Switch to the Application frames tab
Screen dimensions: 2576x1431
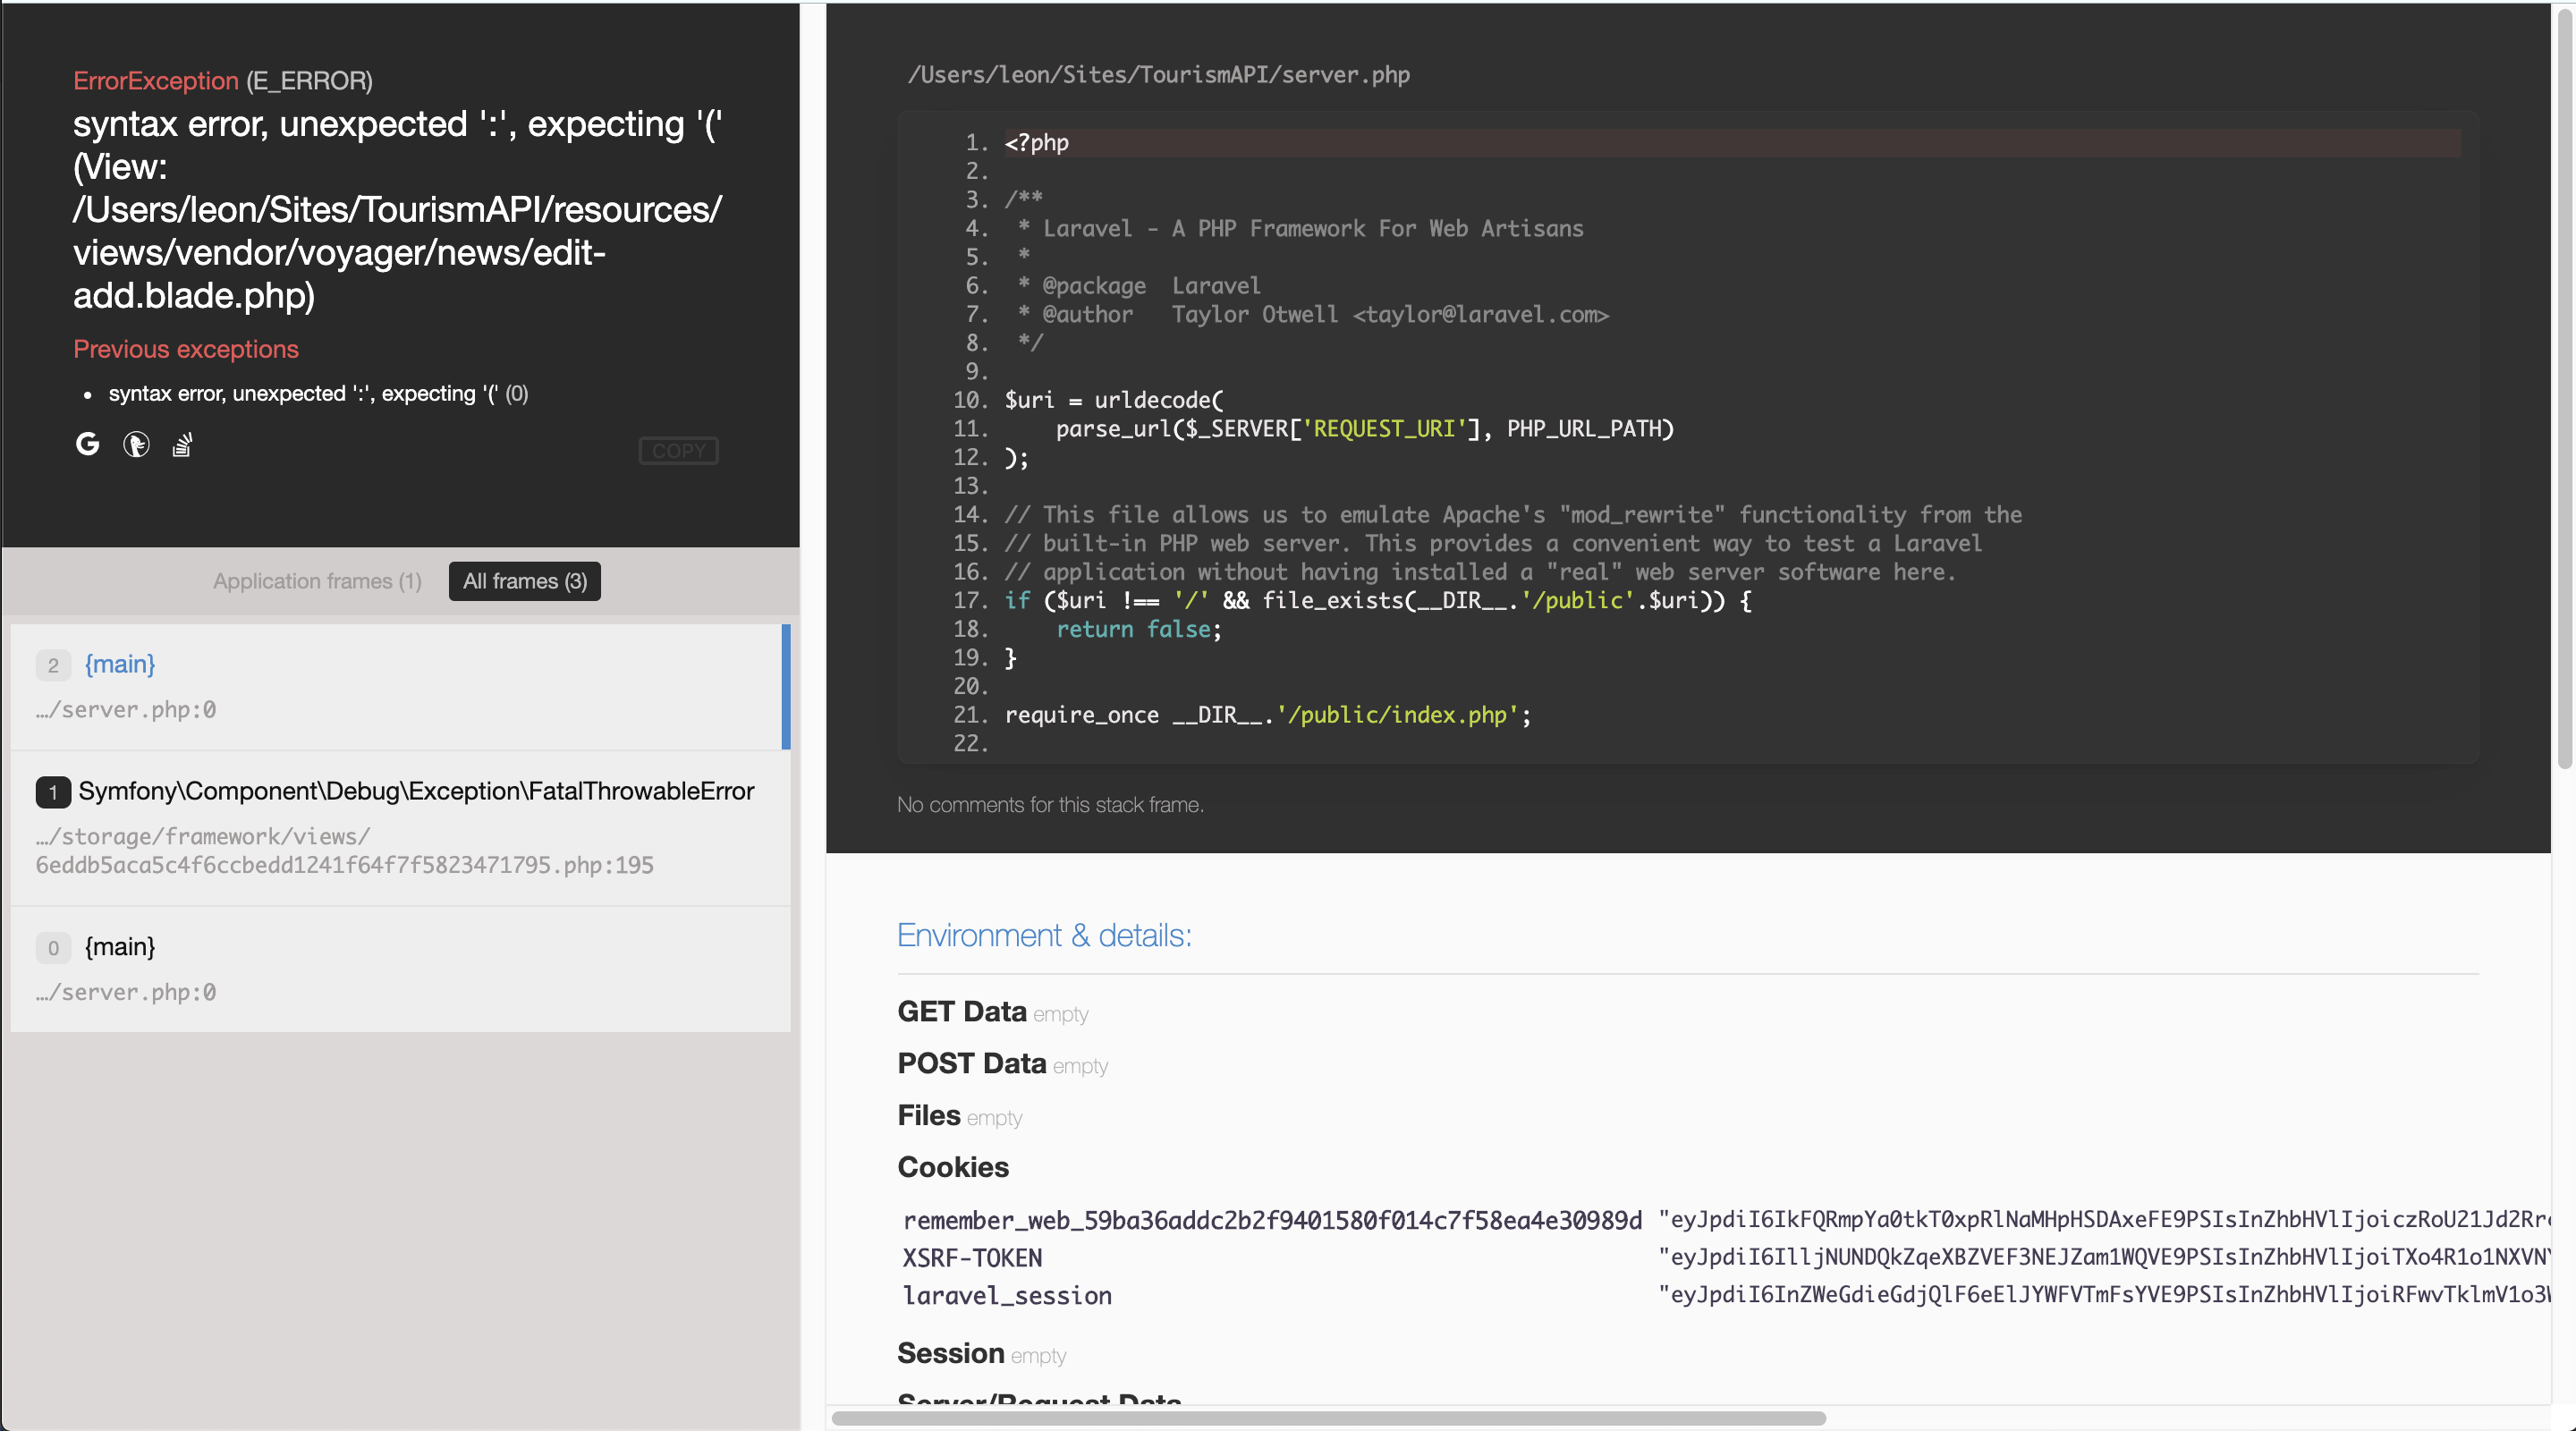point(317,581)
